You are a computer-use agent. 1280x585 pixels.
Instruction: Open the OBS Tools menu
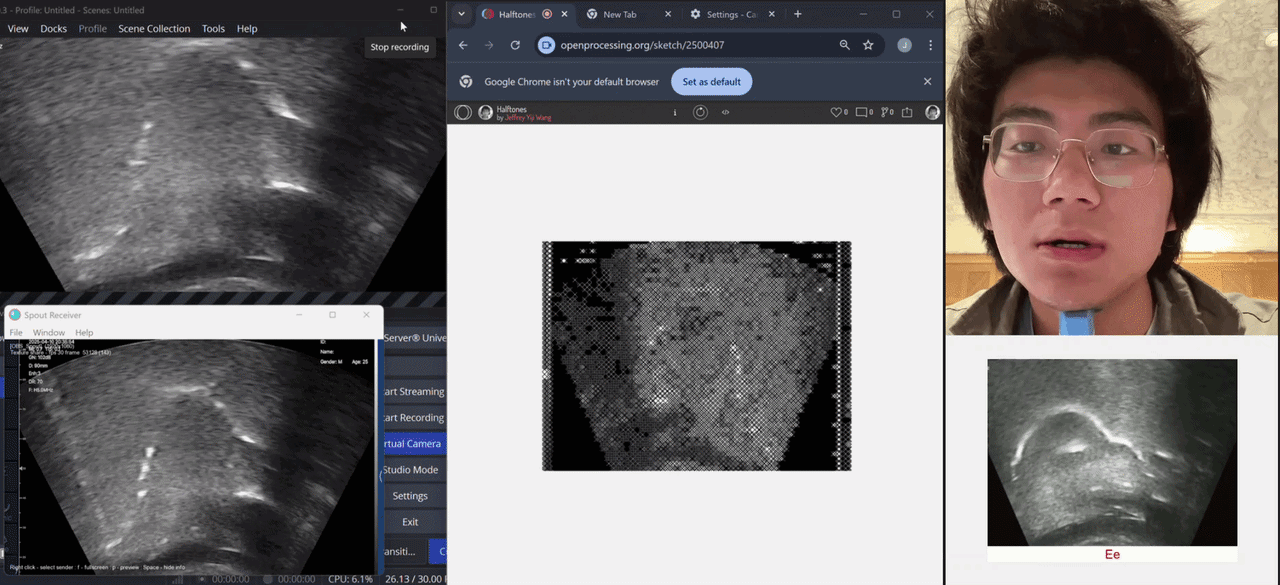[213, 28]
